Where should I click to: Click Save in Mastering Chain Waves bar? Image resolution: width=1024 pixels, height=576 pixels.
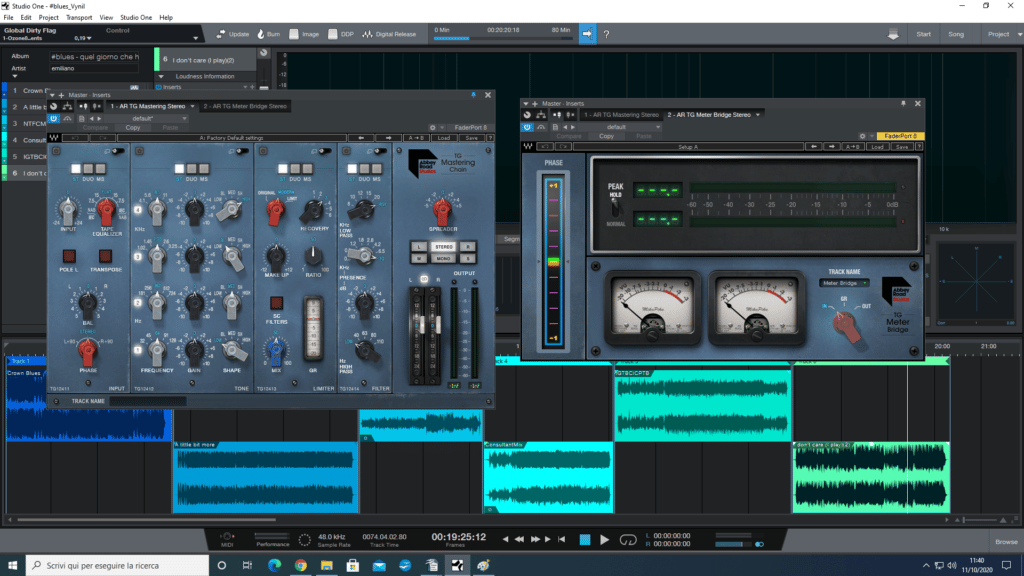[472, 138]
